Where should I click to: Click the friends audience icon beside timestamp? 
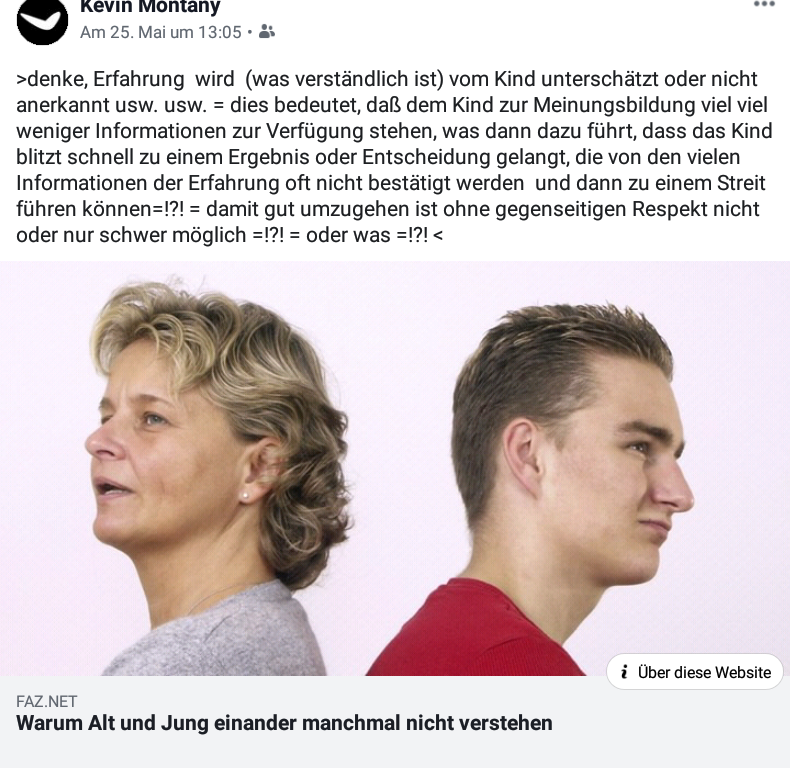(x=267, y=32)
